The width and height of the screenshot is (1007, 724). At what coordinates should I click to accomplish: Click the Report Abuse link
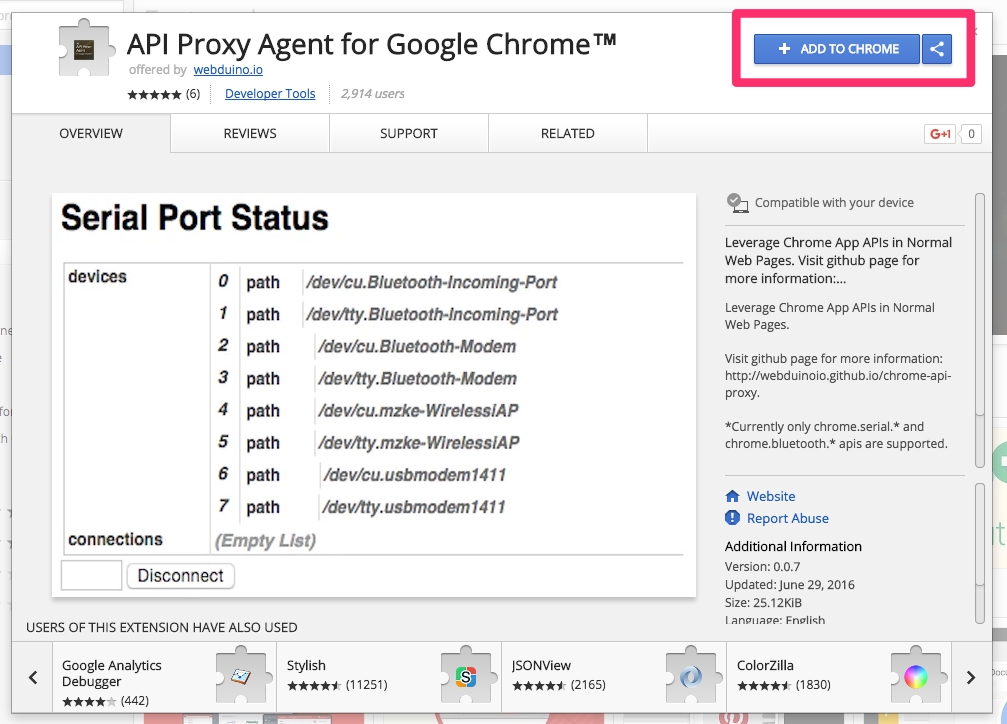[x=787, y=518]
